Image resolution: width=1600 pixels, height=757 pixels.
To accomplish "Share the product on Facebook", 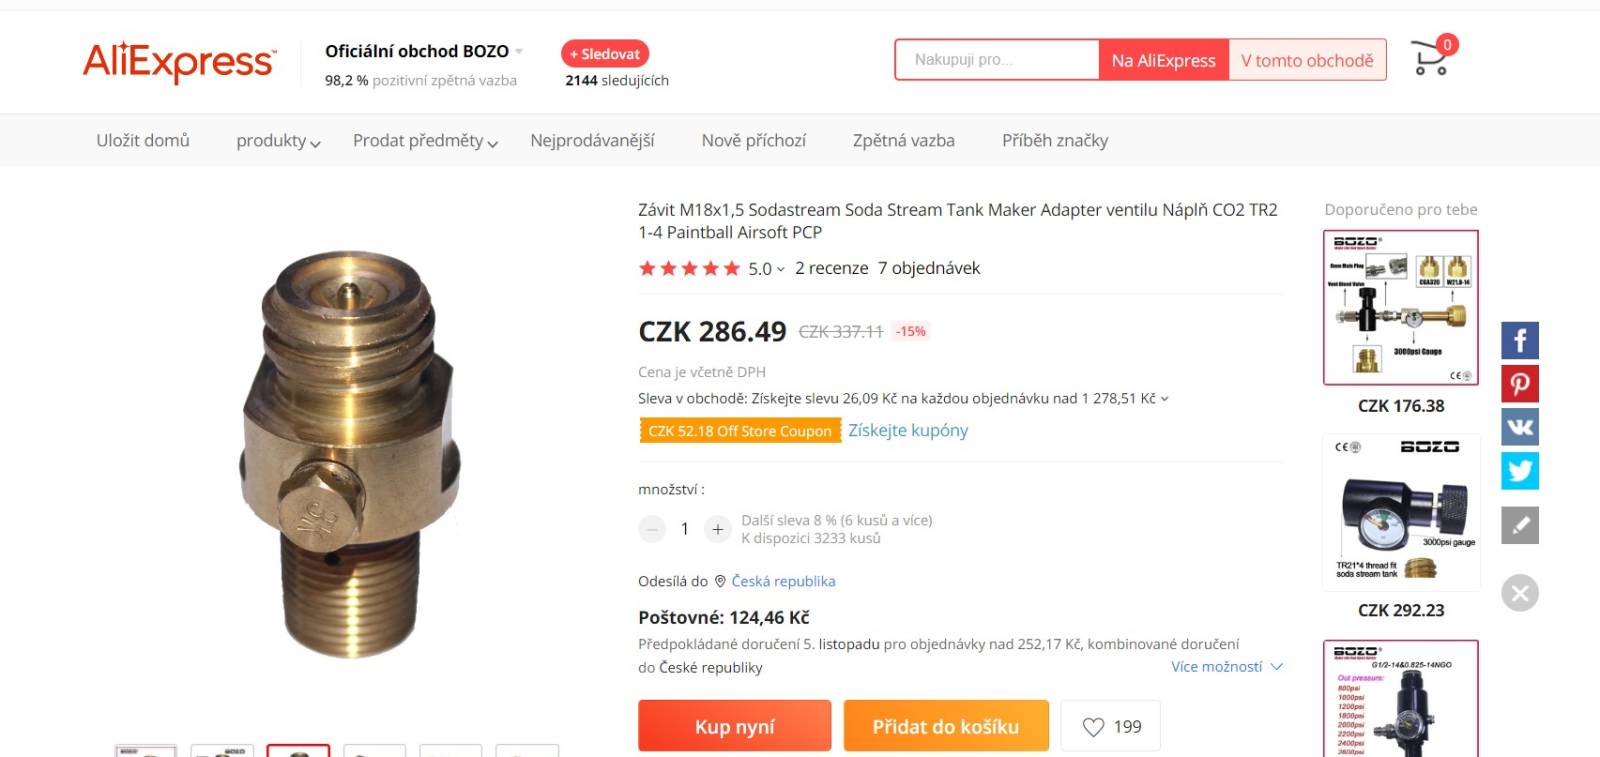I will pos(1519,341).
